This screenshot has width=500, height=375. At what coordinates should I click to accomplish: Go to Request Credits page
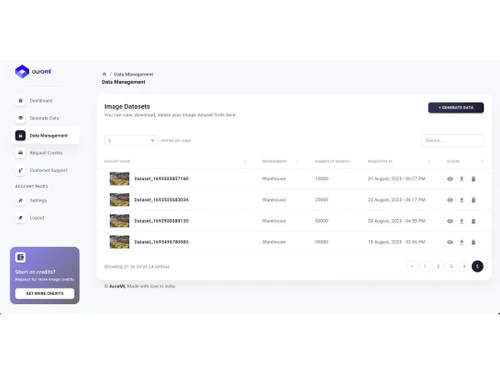[x=46, y=153]
